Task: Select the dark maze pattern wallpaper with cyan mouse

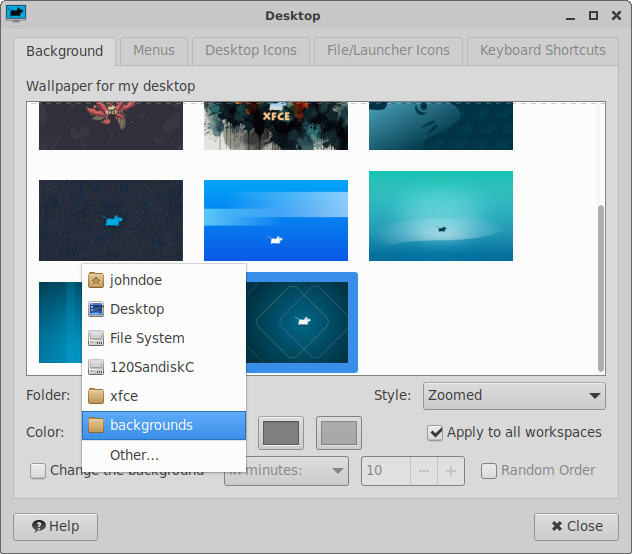Action: 111,220
